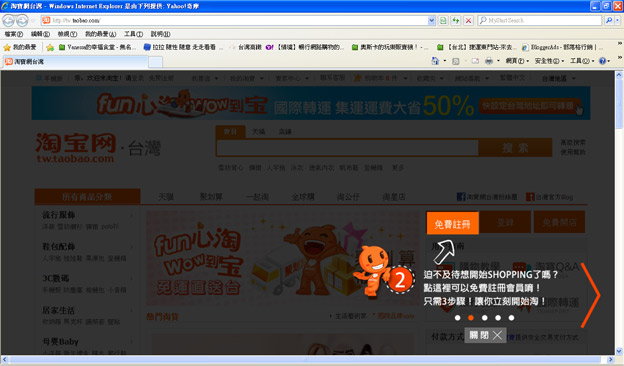Click the Compatibility View icon beside the address bar
The width and height of the screenshot is (624, 366).
coord(443,20)
